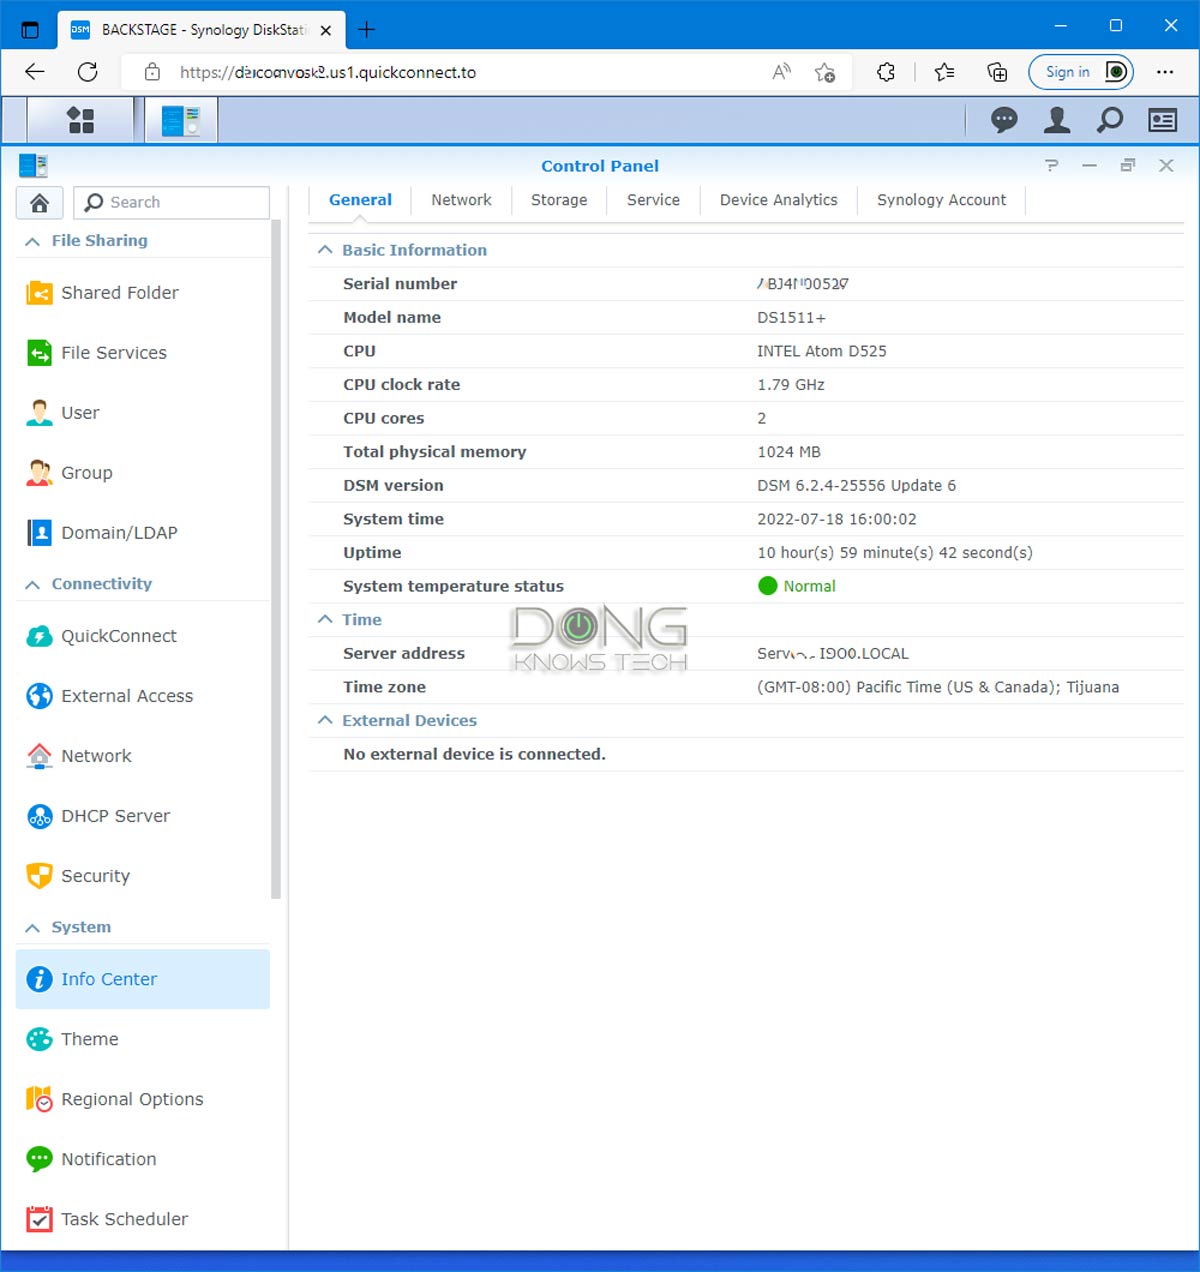This screenshot has width=1200, height=1272.
Task: Open browser Collections icon
Action: coord(997,72)
